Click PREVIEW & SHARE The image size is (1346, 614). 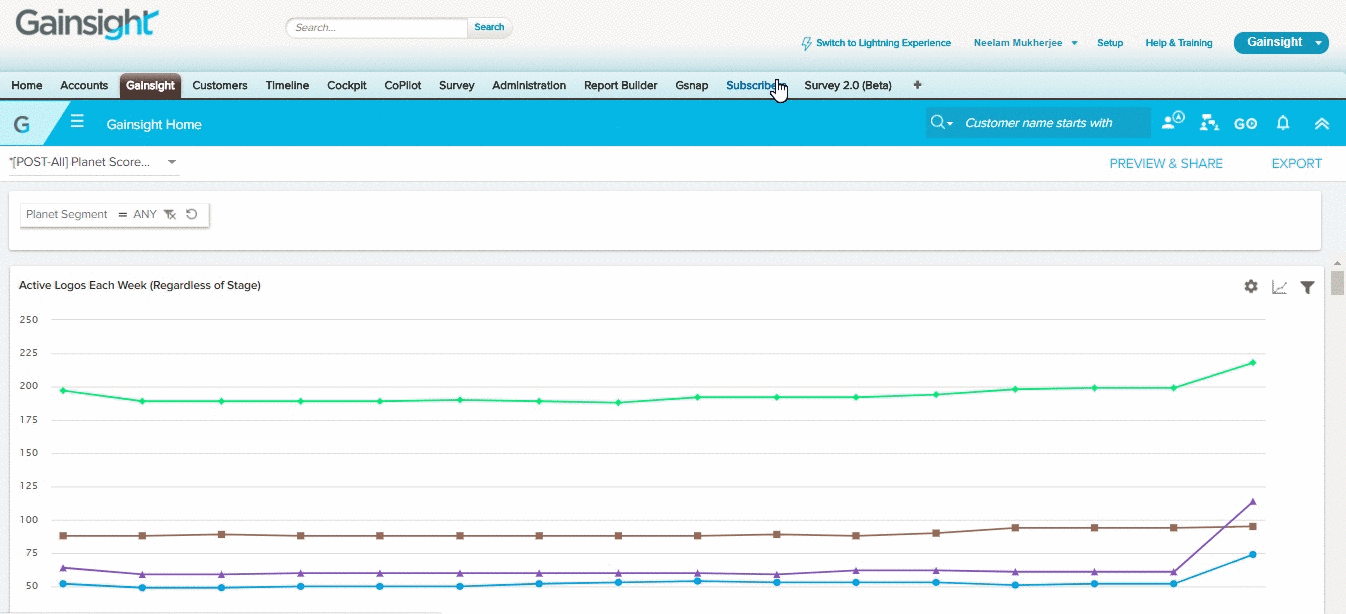click(1166, 163)
